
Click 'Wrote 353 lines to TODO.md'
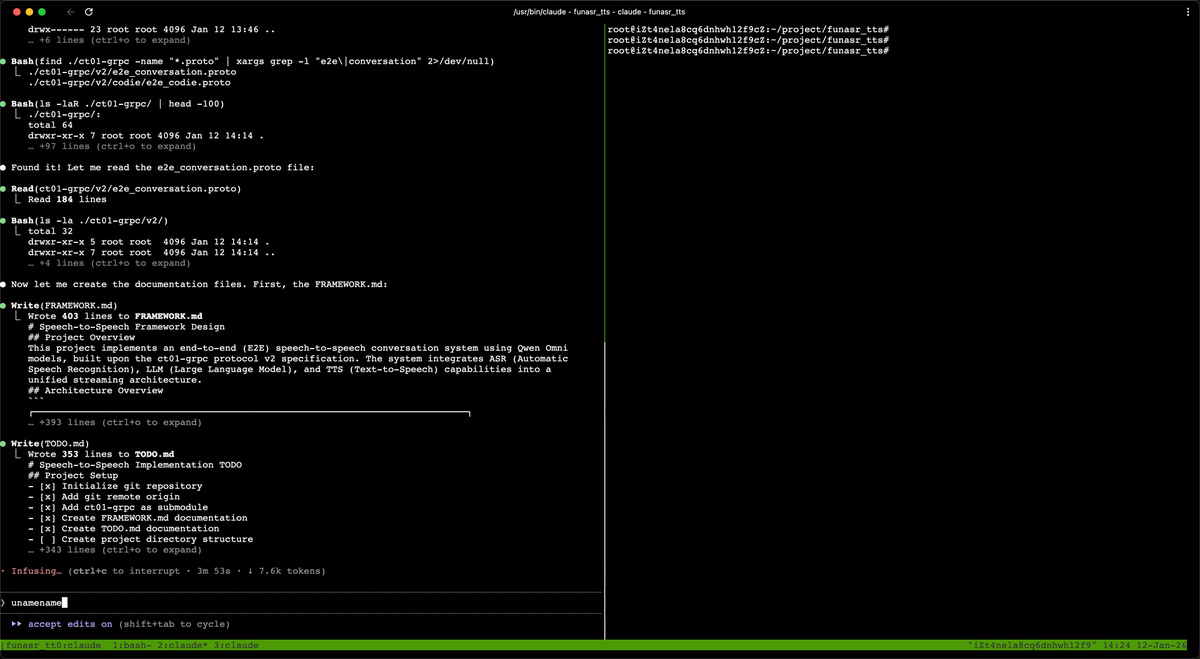click(x=101, y=454)
